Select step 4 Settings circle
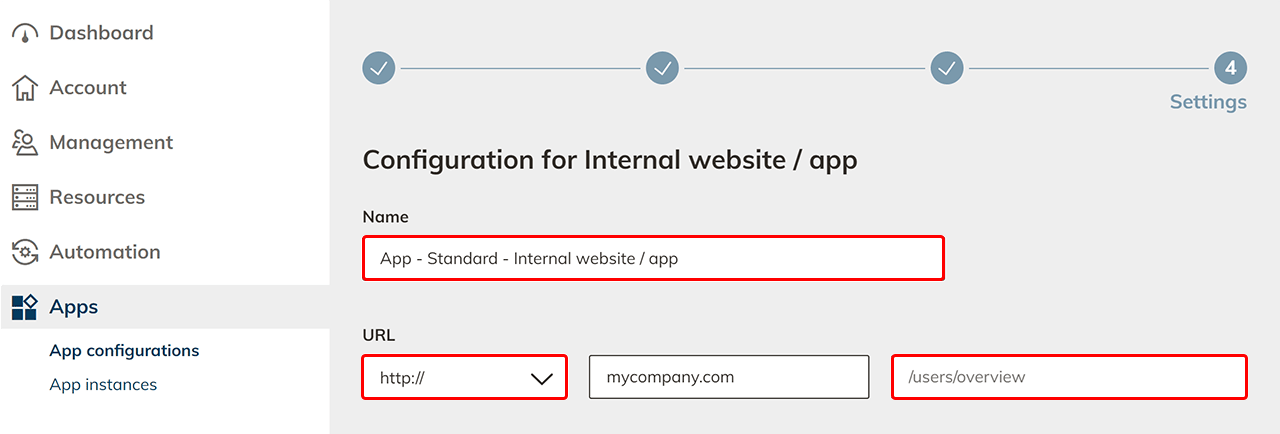Screen dimensions: 1280x434 (1230, 68)
